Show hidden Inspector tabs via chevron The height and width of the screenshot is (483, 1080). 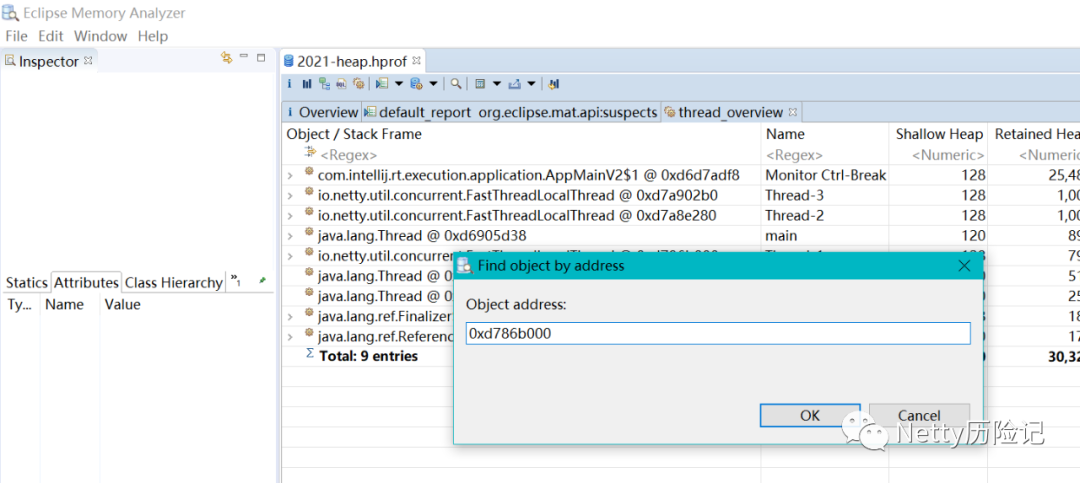pyautogui.click(x=236, y=280)
